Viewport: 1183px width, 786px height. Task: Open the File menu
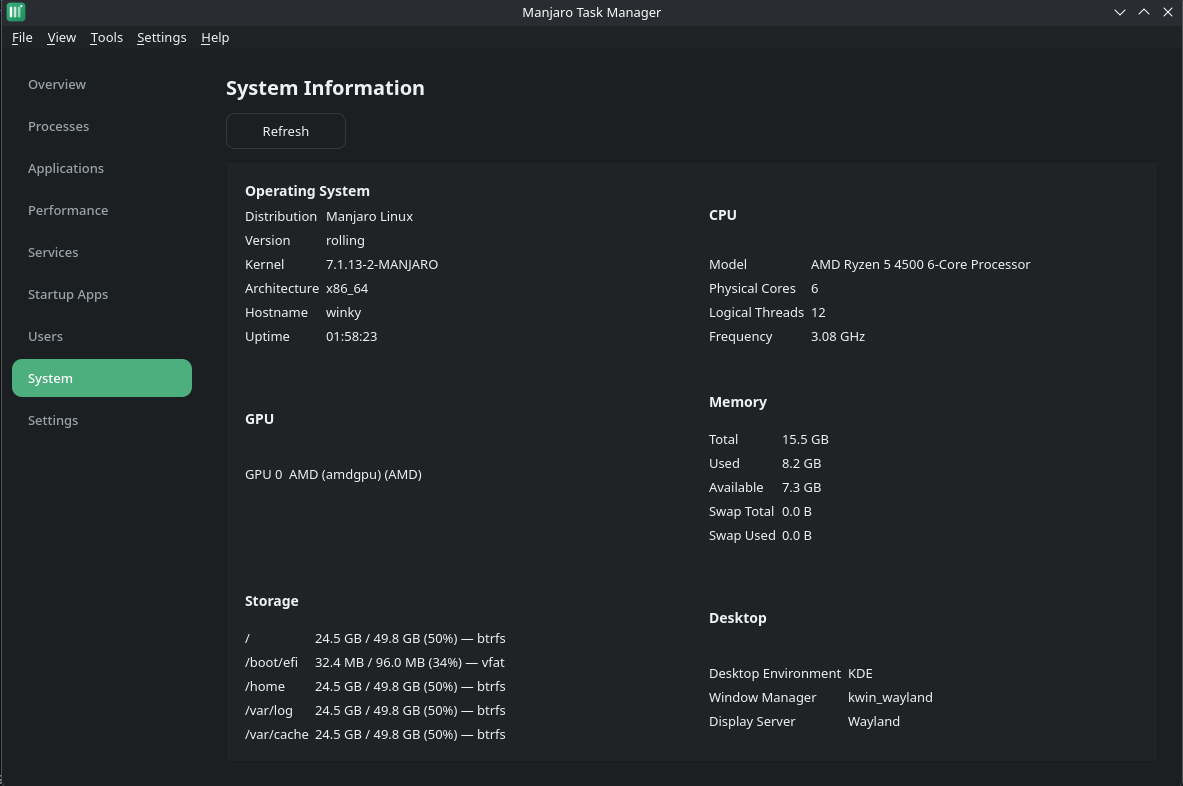[x=22, y=38]
